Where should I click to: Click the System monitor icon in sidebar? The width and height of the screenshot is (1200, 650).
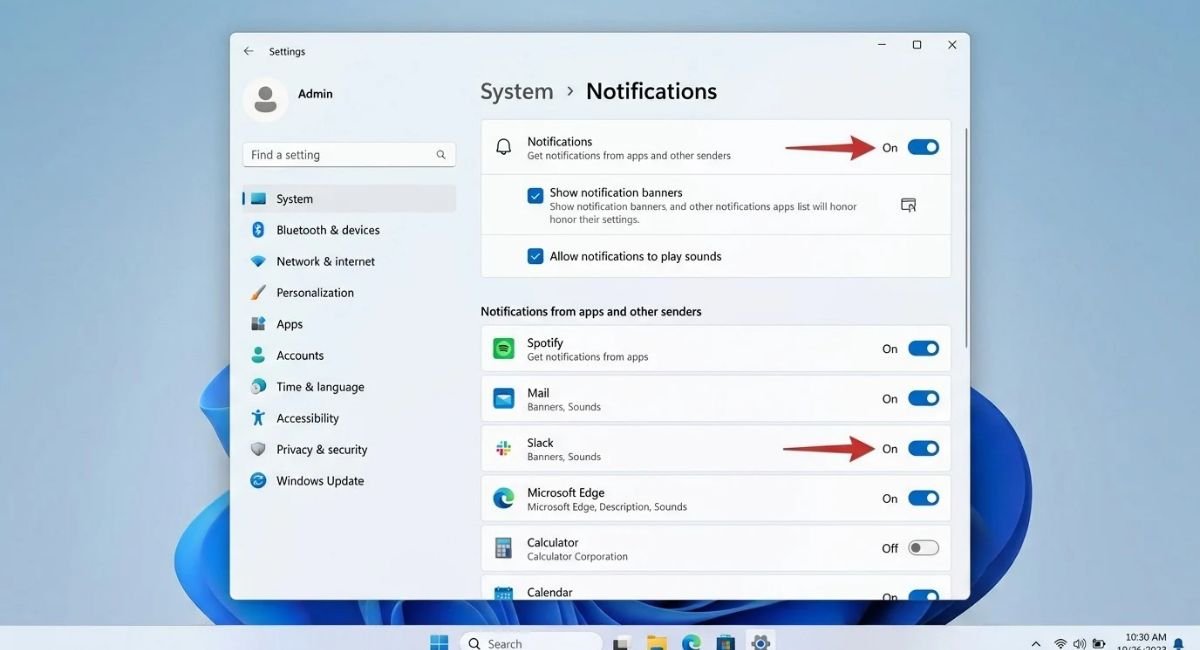pos(259,199)
